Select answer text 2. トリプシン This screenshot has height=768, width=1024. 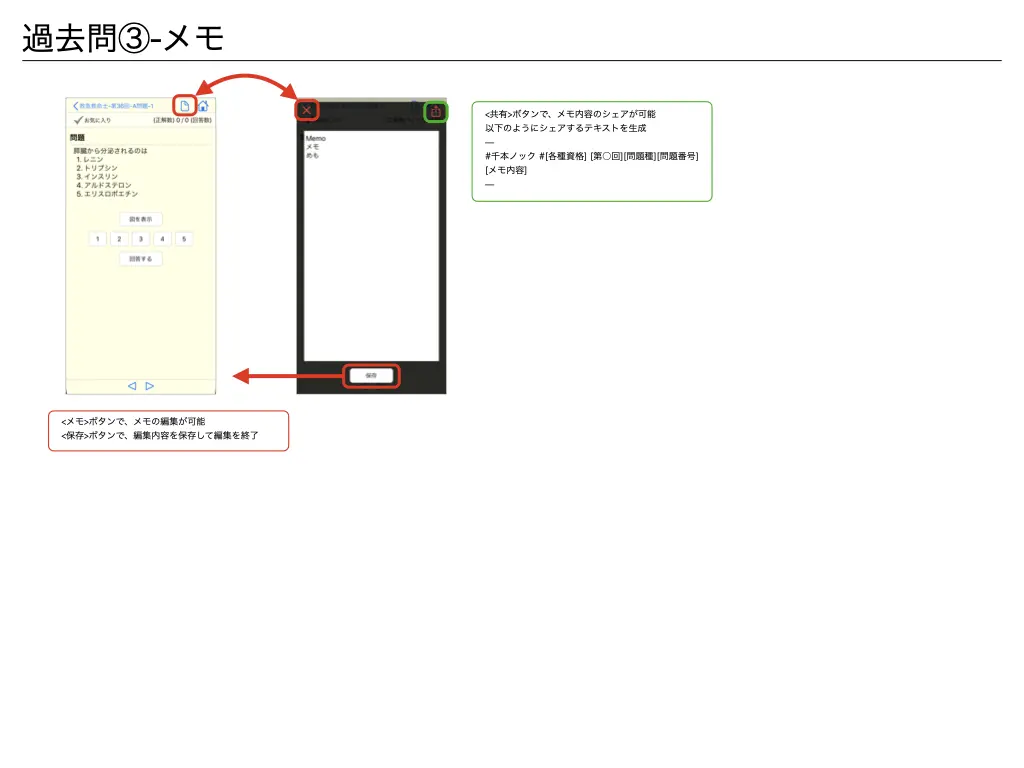pos(97,168)
